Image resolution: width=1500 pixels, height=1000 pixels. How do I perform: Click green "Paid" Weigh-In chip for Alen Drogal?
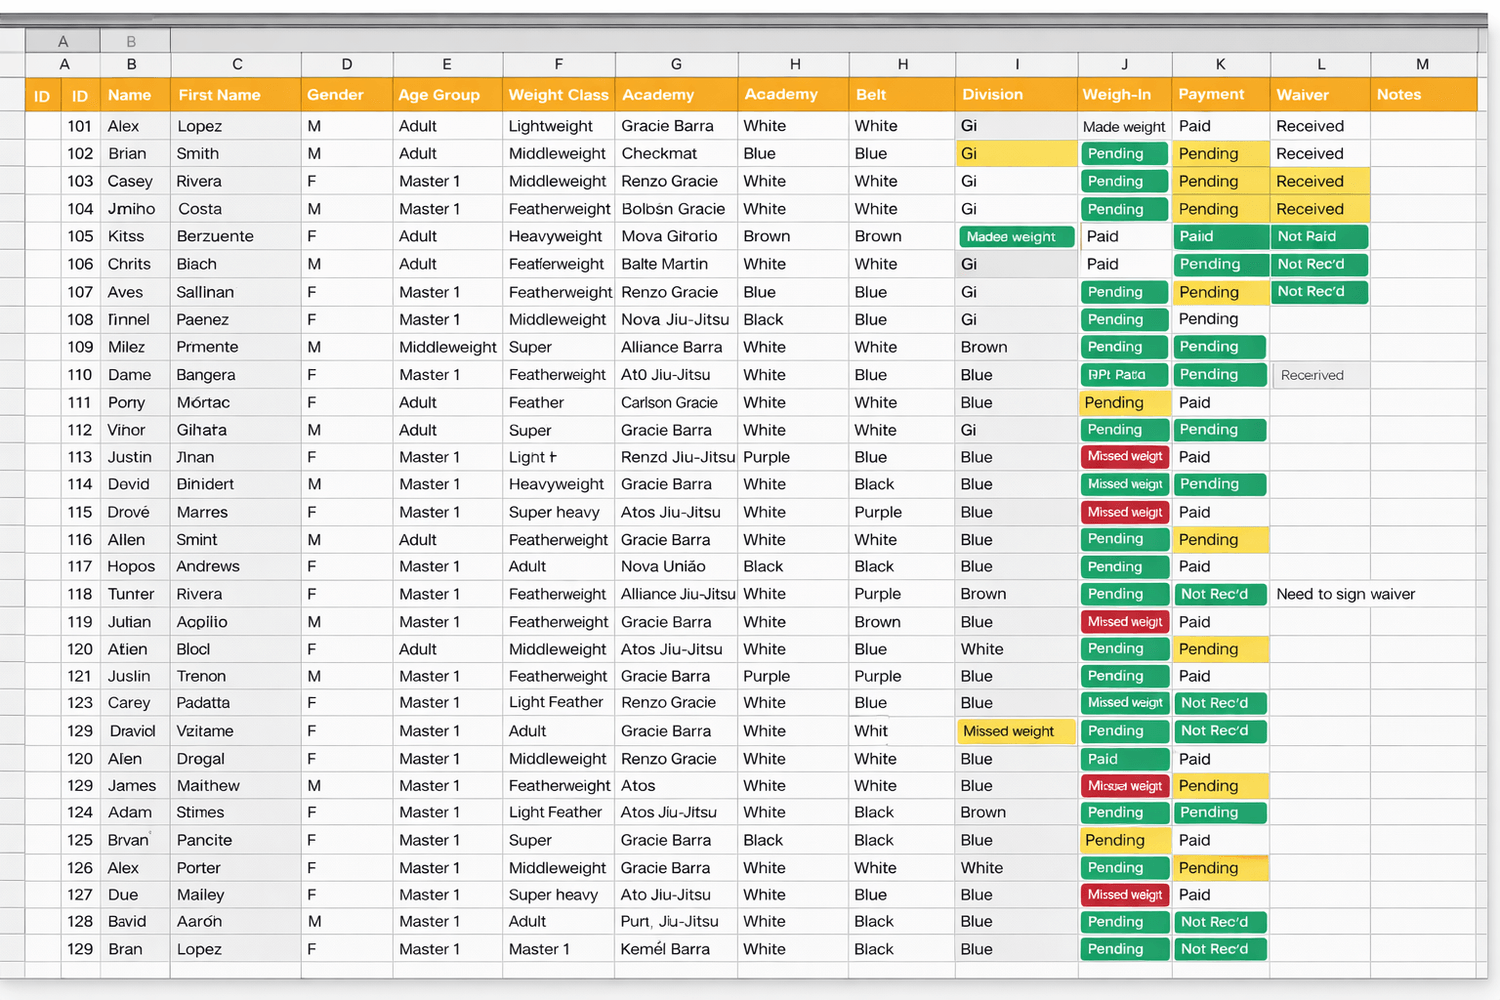(x=1124, y=759)
